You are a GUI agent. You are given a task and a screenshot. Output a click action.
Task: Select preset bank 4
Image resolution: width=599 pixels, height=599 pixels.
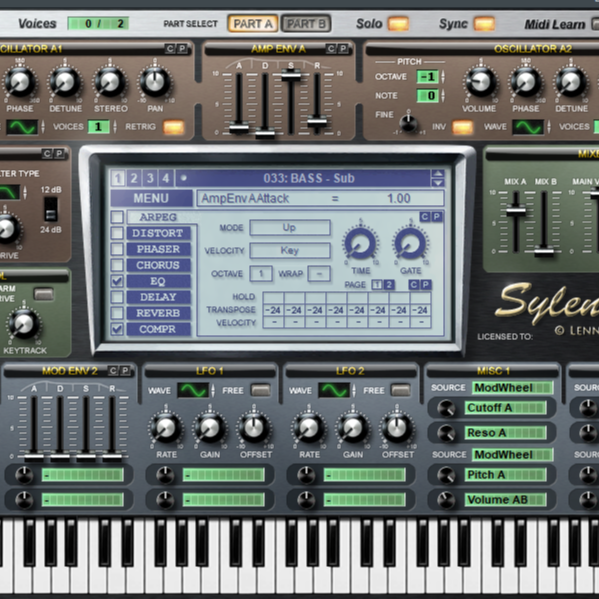165,178
